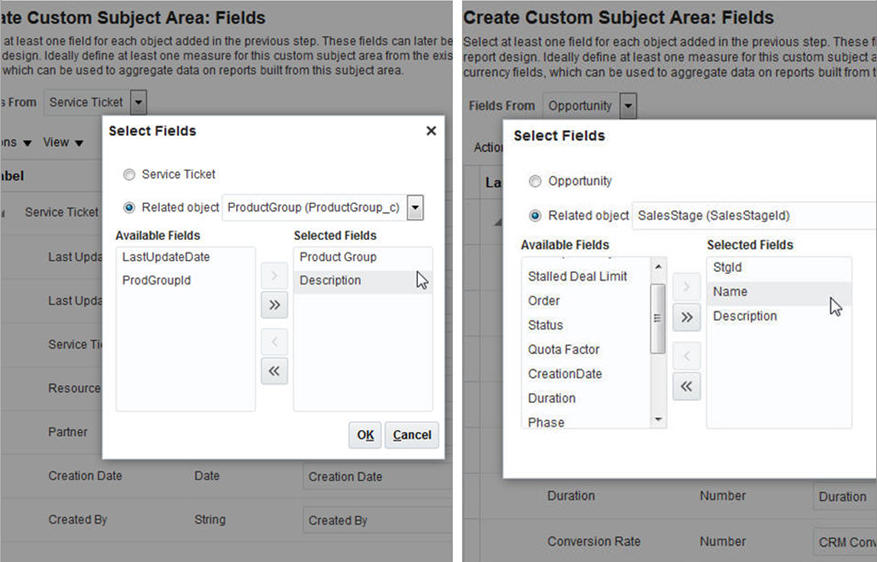877x562 pixels.
Task: Click the Available Fields scrollbar thumb
Action: [x=658, y=318]
